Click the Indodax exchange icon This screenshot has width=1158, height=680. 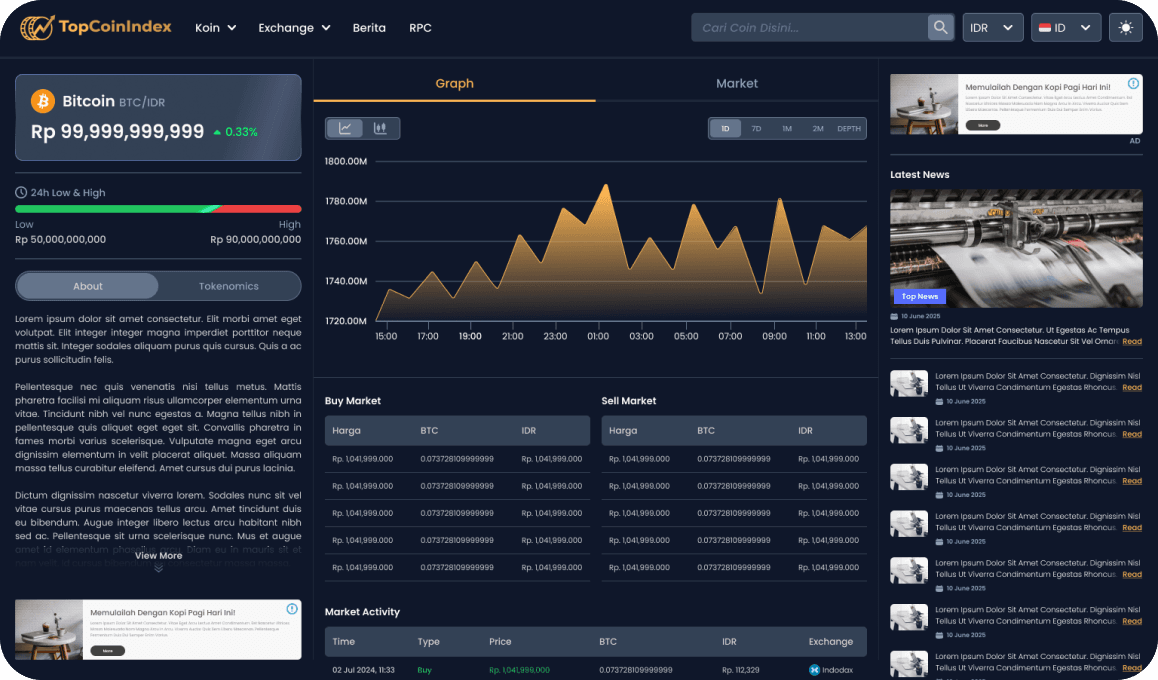point(814,669)
